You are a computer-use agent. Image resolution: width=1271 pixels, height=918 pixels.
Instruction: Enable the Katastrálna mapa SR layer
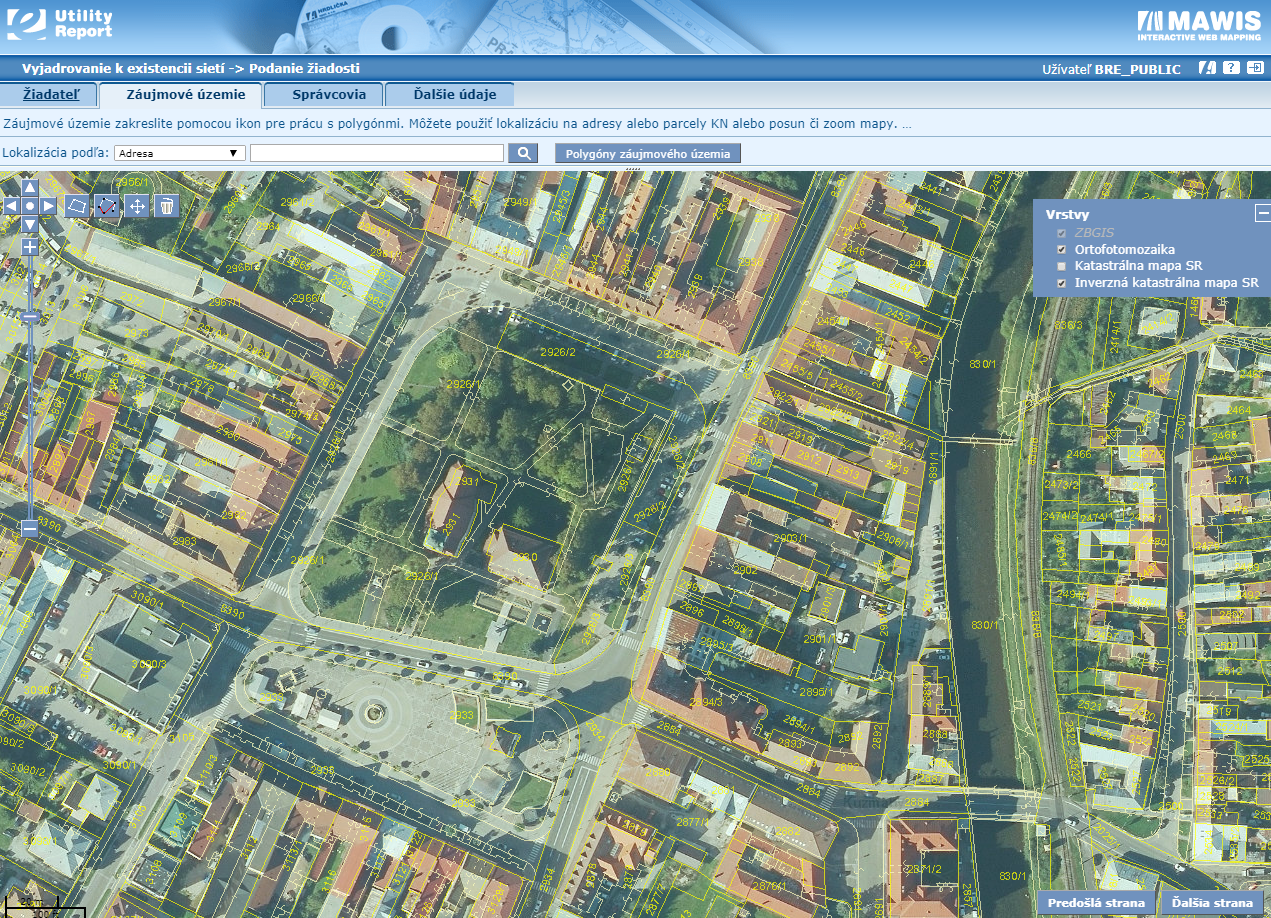1062,266
